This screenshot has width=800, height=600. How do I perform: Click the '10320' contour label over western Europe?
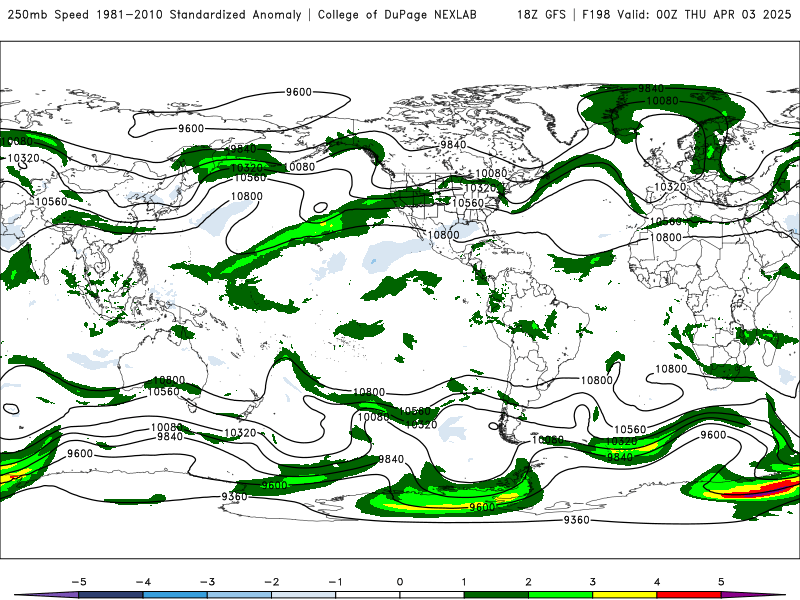coord(670,187)
